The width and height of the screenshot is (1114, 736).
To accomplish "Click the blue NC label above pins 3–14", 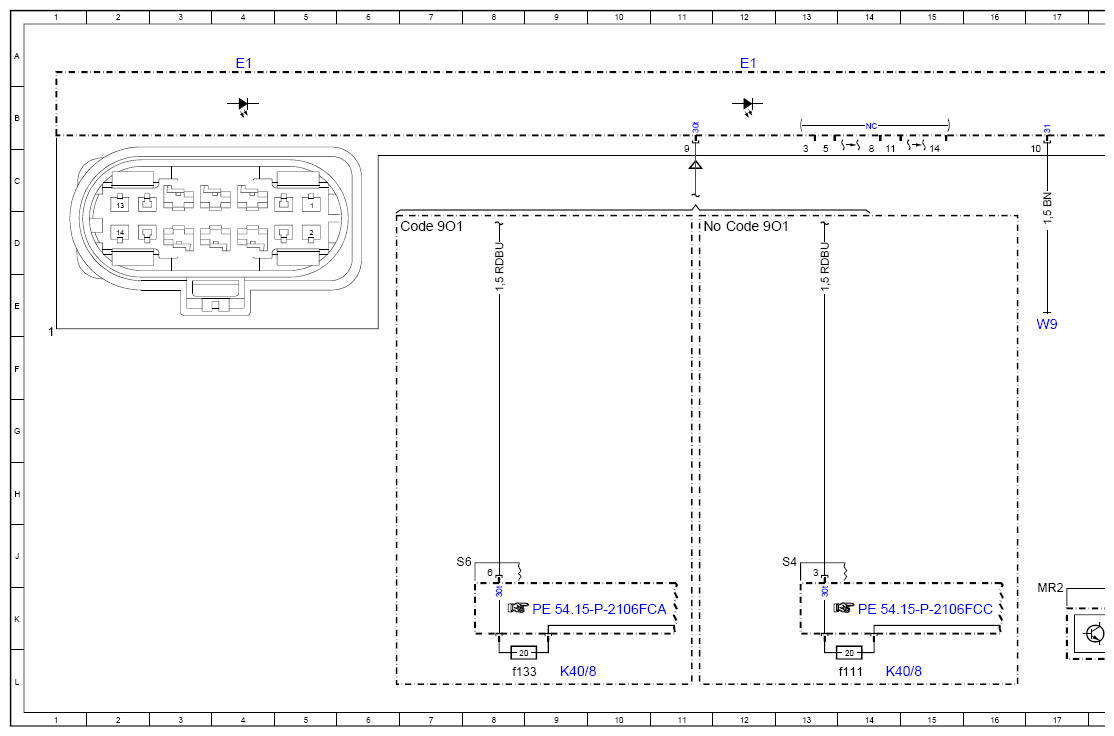I will click(x=871, y=126).
